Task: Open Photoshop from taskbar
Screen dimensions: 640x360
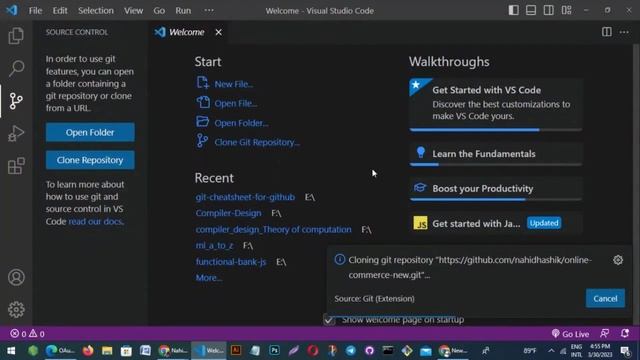Action: (274, 351)
